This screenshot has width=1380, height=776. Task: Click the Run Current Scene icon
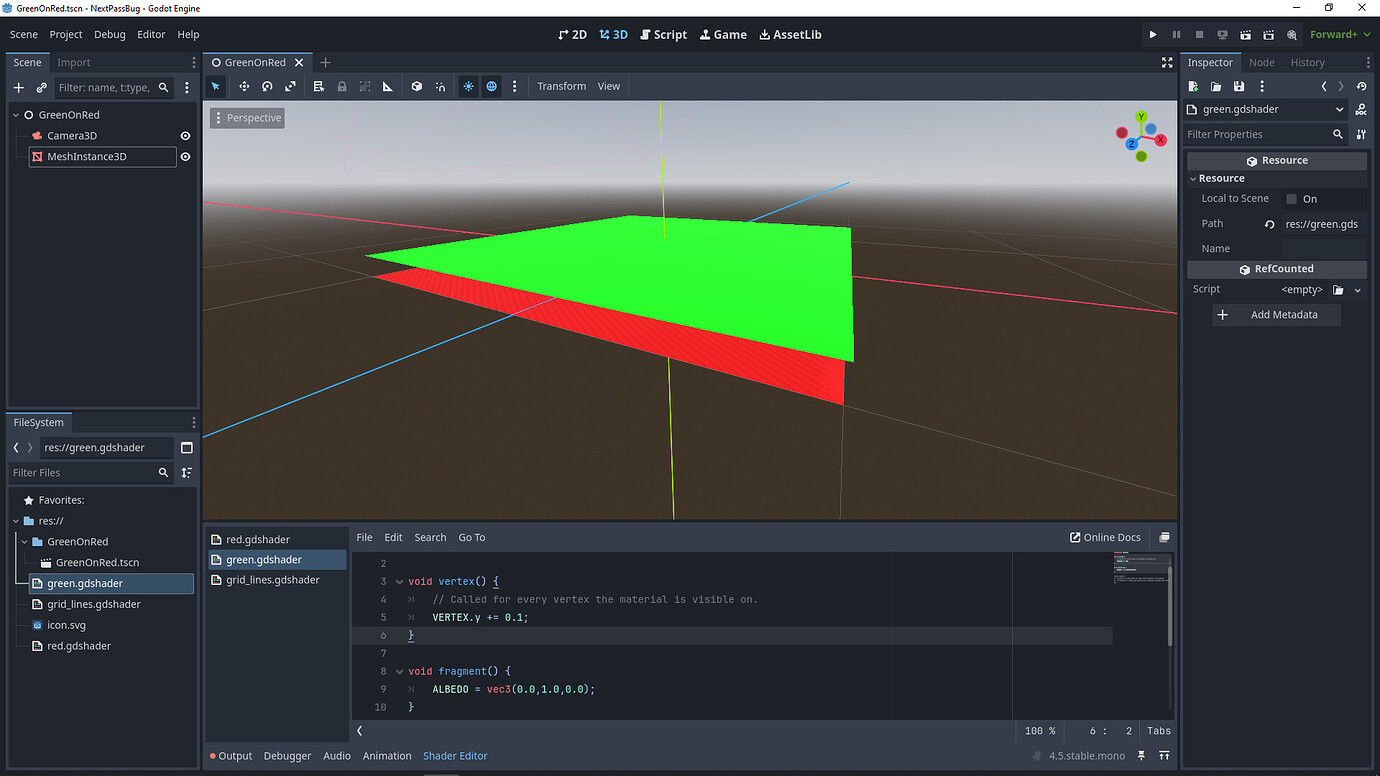tap(1246, 34)
